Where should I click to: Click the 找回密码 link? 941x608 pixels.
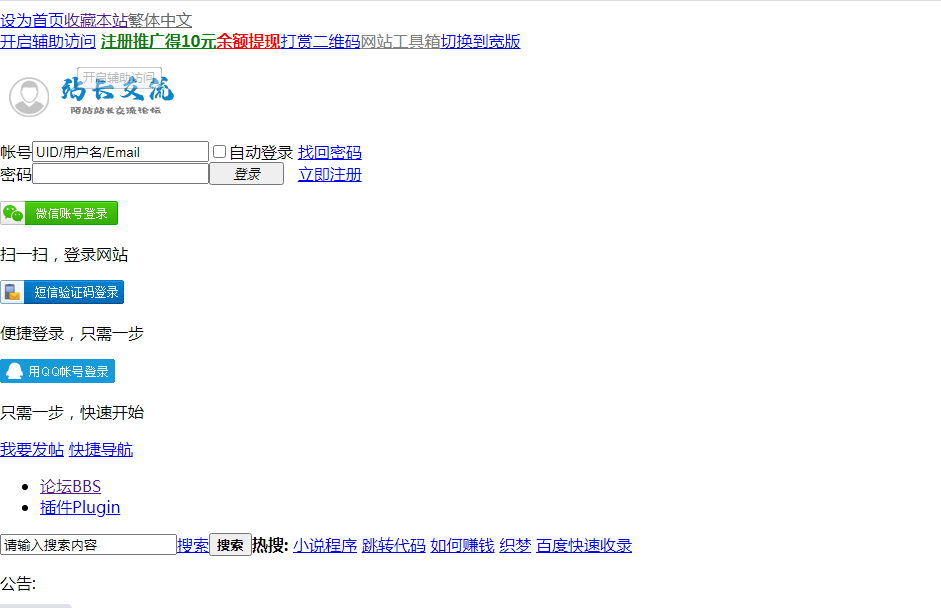coord(330,152)
